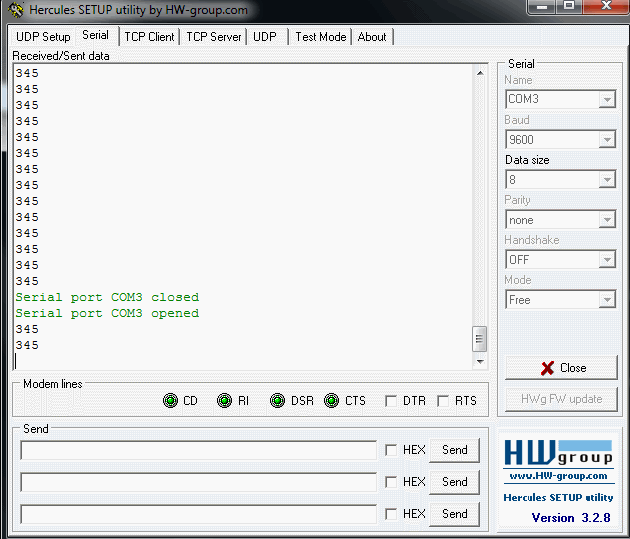Open the Baud 9600 dropdown
Viewport: 630px width, 539px height.
point(607,140)
